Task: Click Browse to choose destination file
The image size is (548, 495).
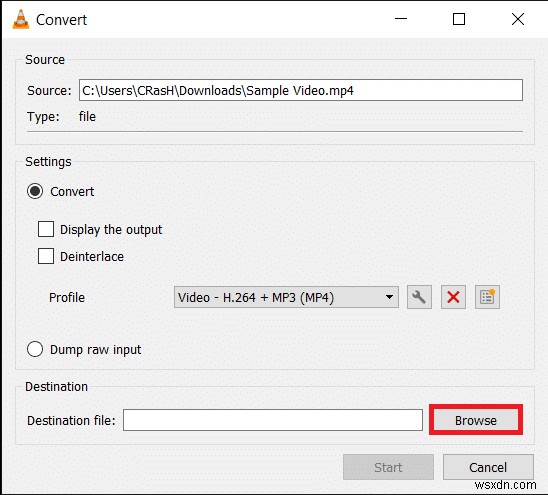Action: 476,420
